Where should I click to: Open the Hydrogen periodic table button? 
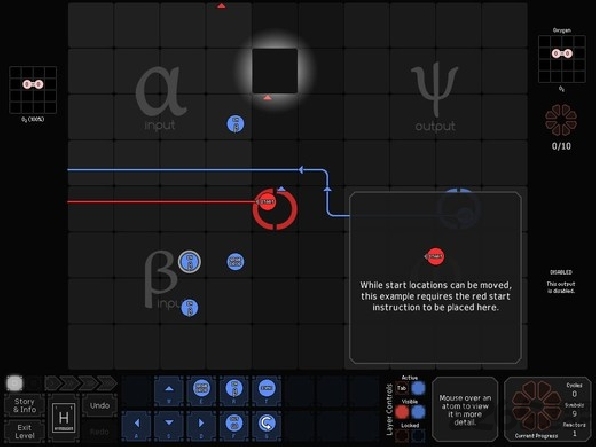(64, 418)
